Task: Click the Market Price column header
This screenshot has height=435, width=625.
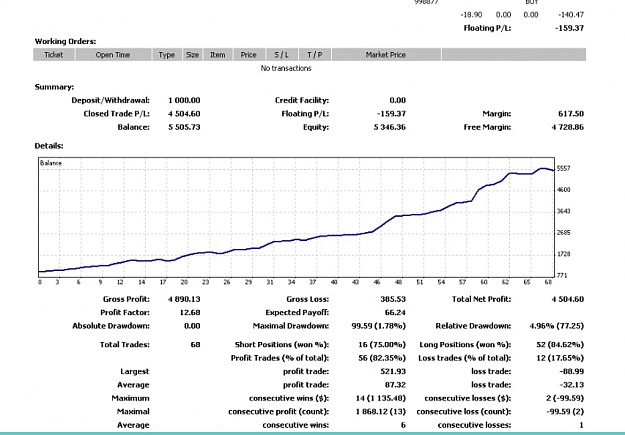Action: pos(386,55)
